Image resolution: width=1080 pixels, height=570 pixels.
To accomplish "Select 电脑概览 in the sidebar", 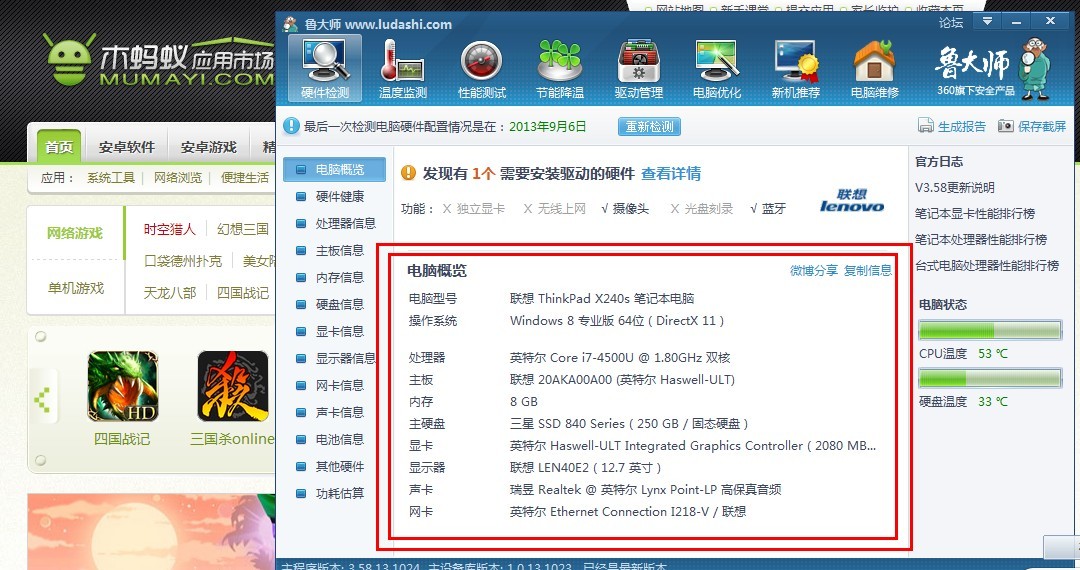I will coord(334,169).
